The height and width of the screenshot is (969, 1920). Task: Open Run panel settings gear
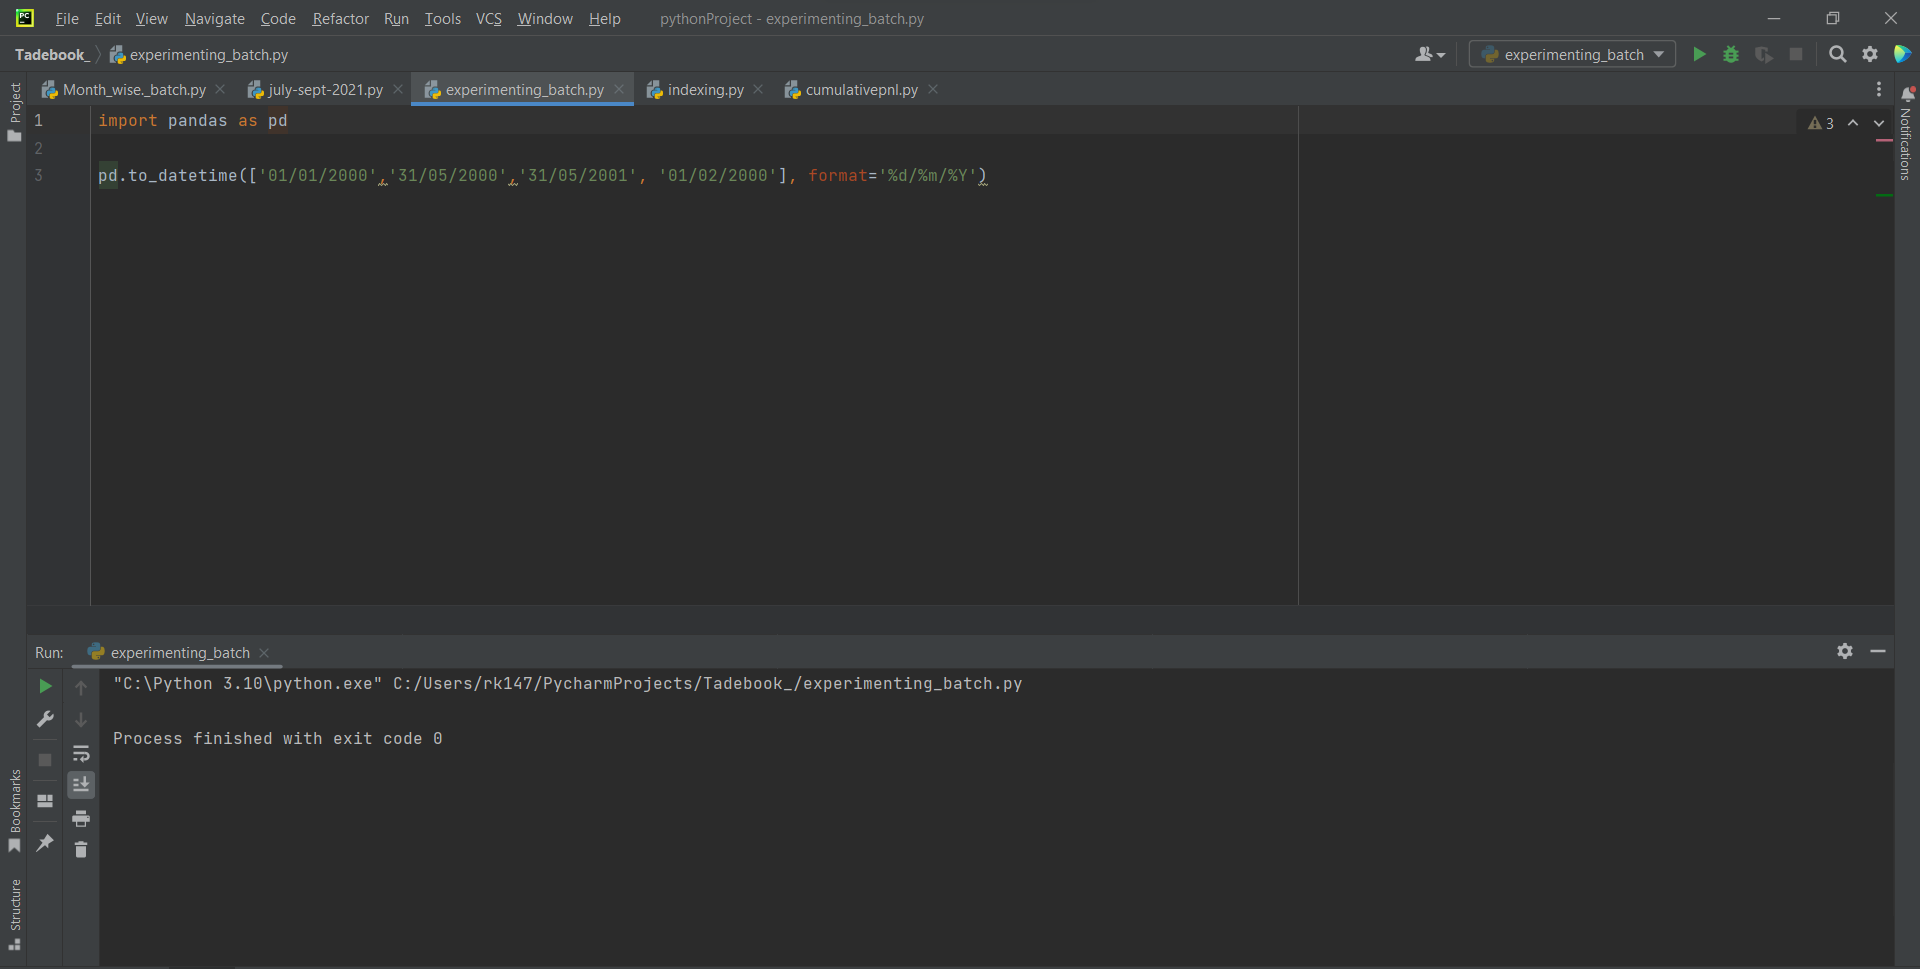pyautogui.click(x=1845, y=651)
